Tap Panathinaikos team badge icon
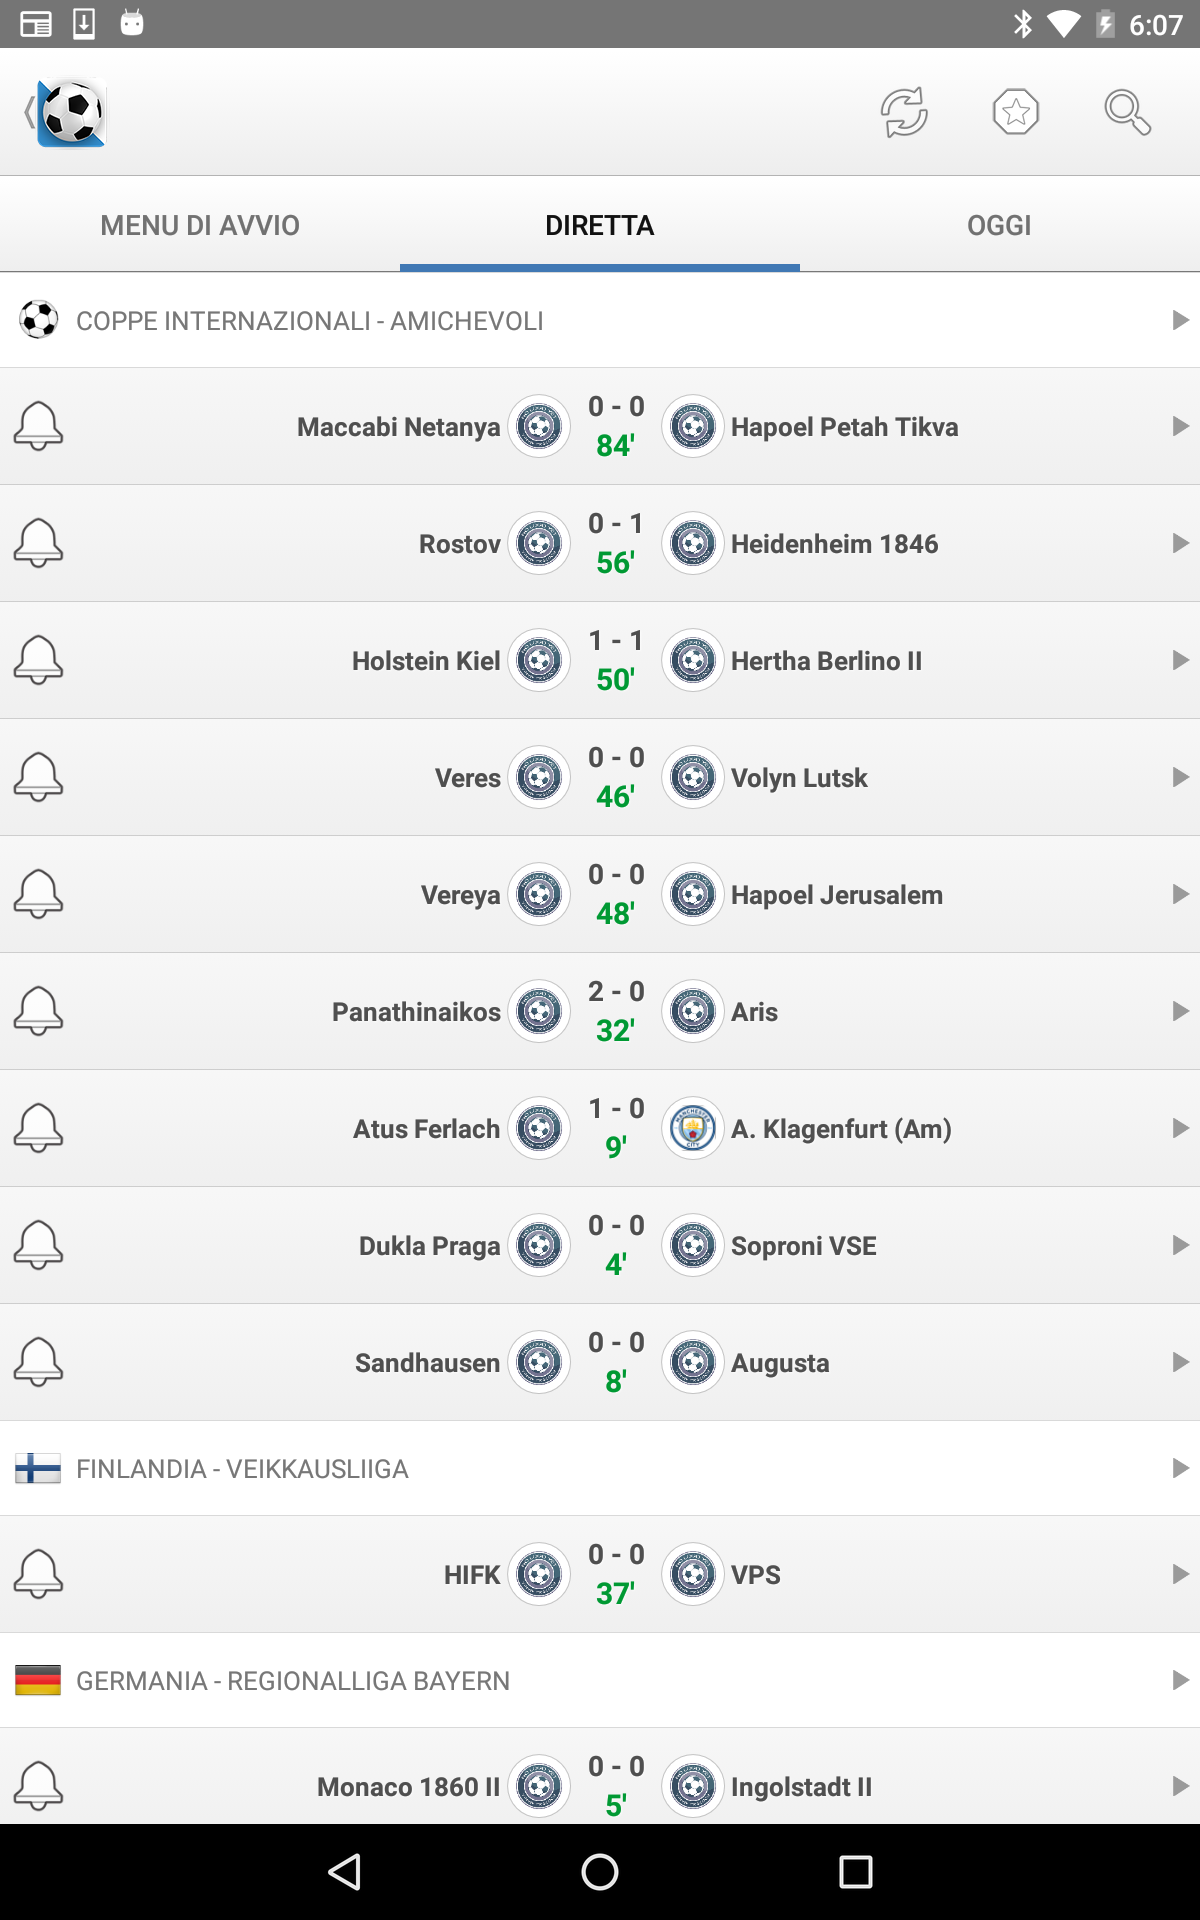The image size is (1200, 1920). click(x=539, y=1012)
